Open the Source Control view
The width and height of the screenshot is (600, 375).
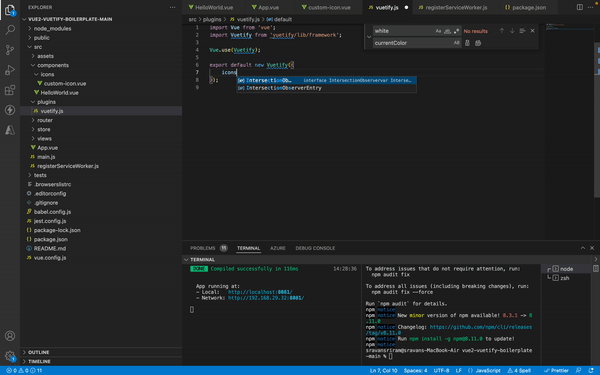pyautogui.click(x=10, y=50)
